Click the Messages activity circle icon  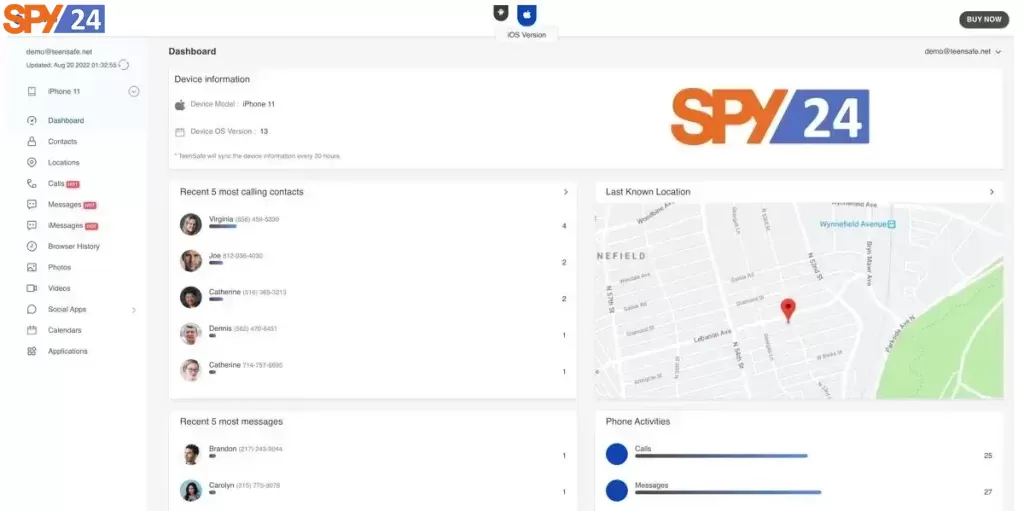(x=616, y=491)
